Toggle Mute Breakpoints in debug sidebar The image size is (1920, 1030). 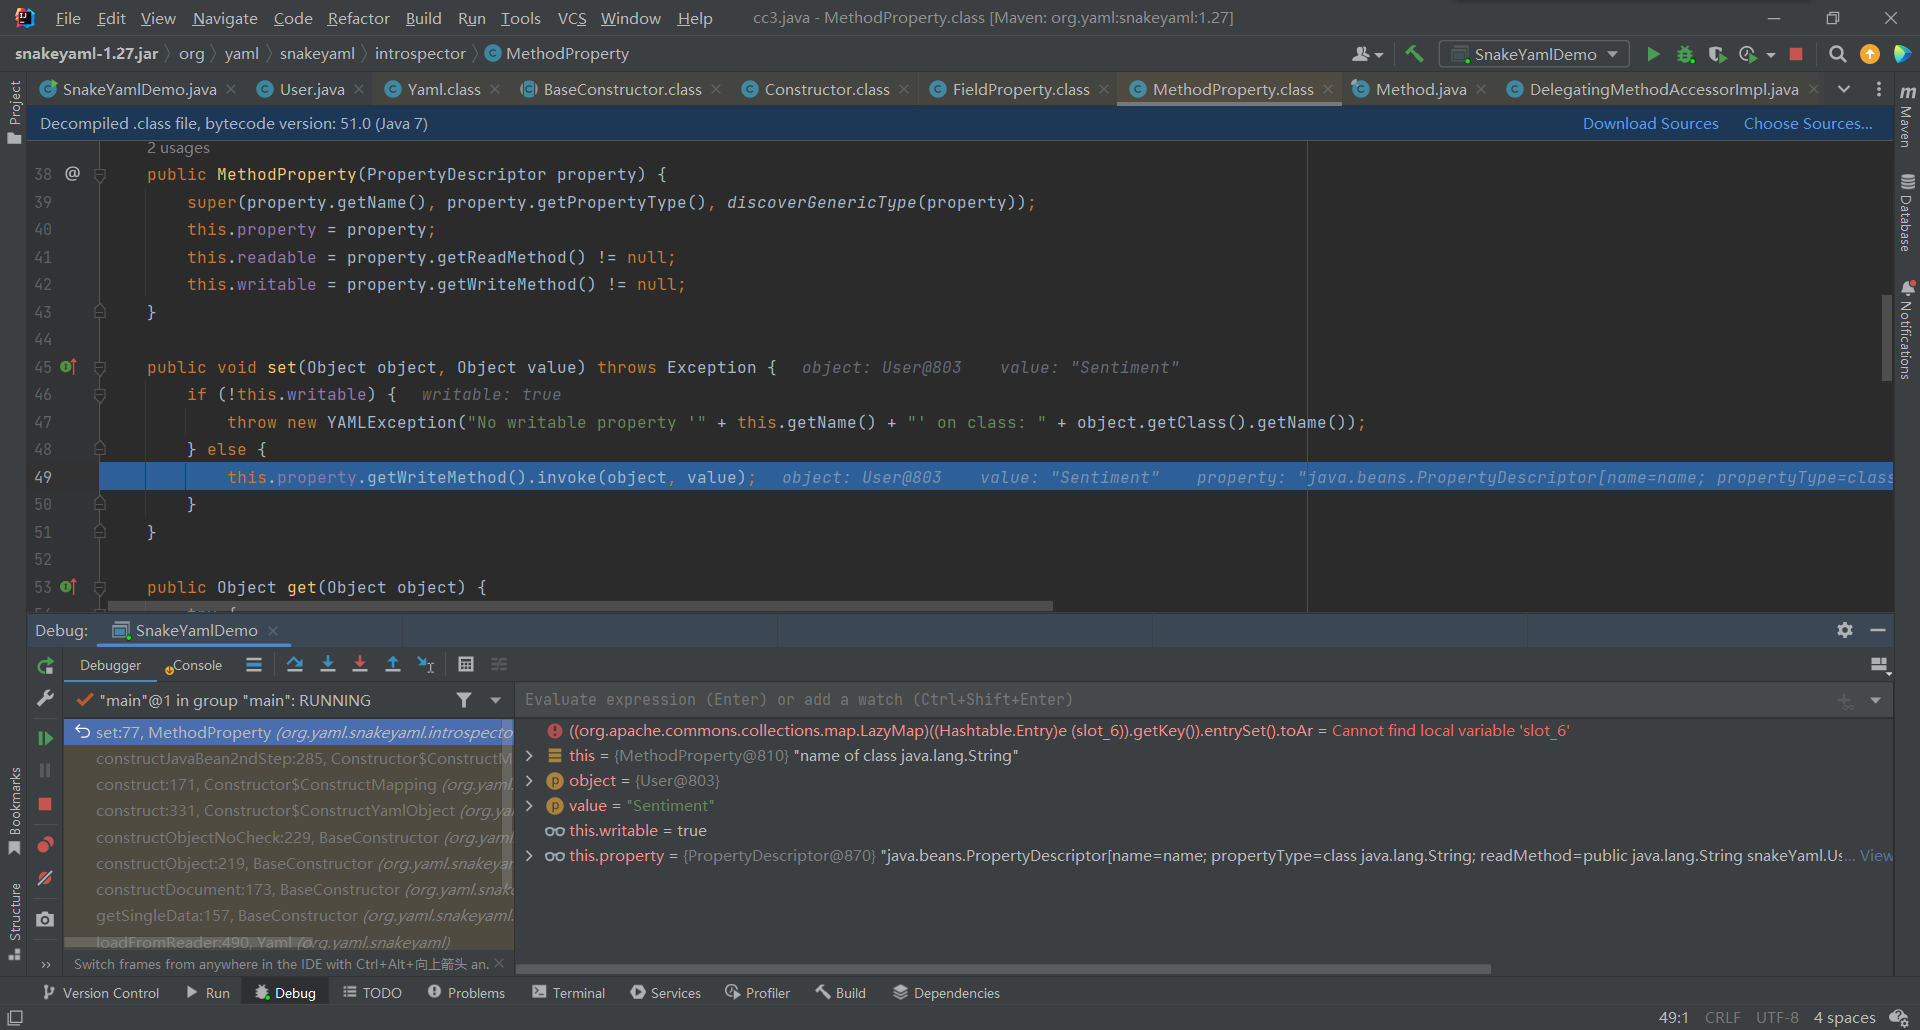[45, 878]
